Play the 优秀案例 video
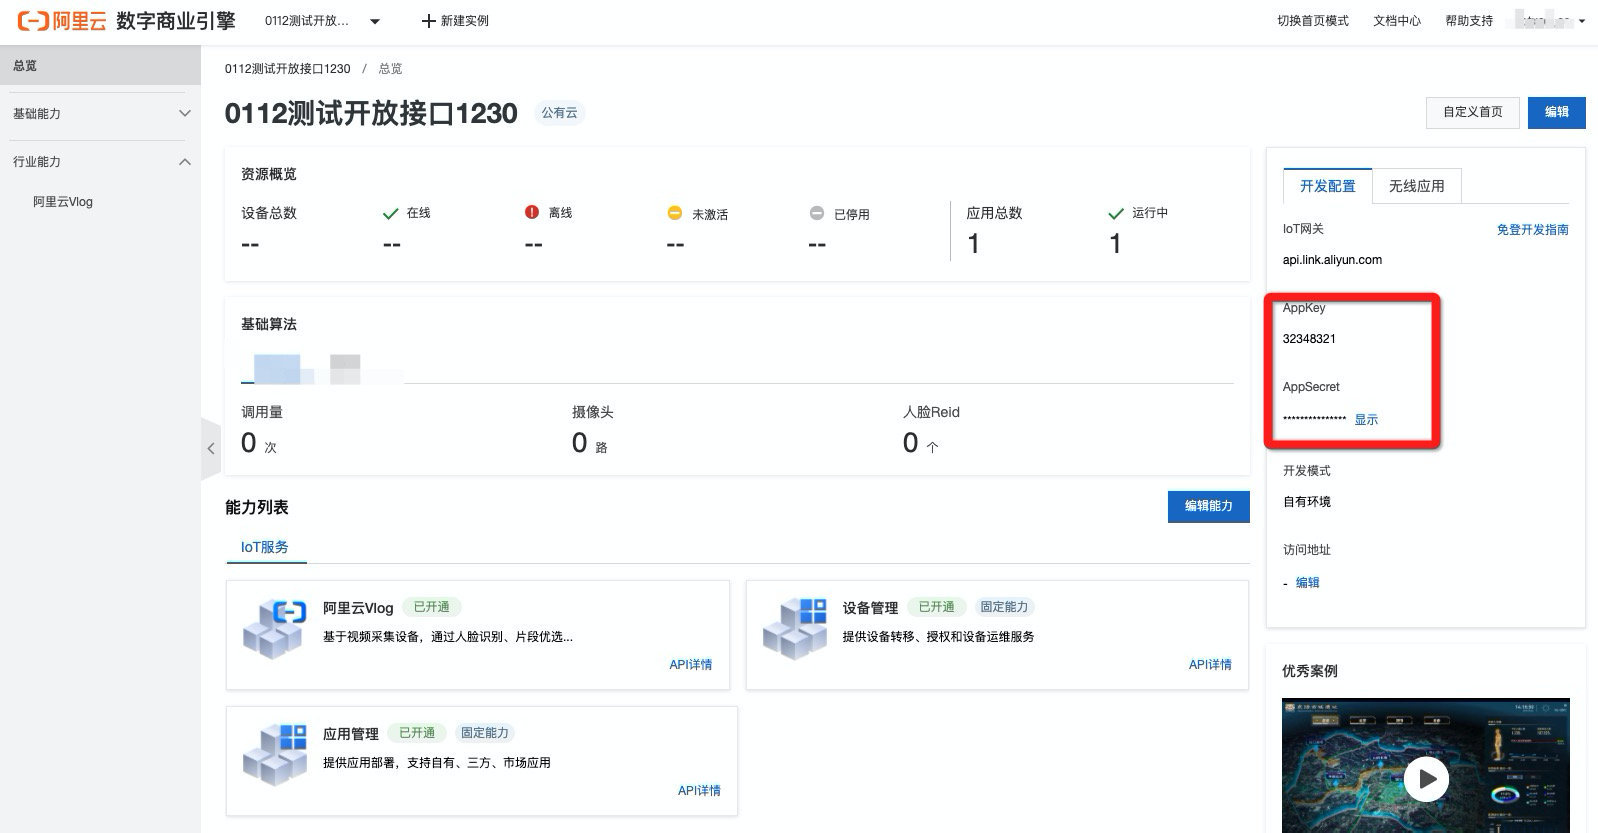Screen dimensions: 1598x833 (x=1426, y=778)
